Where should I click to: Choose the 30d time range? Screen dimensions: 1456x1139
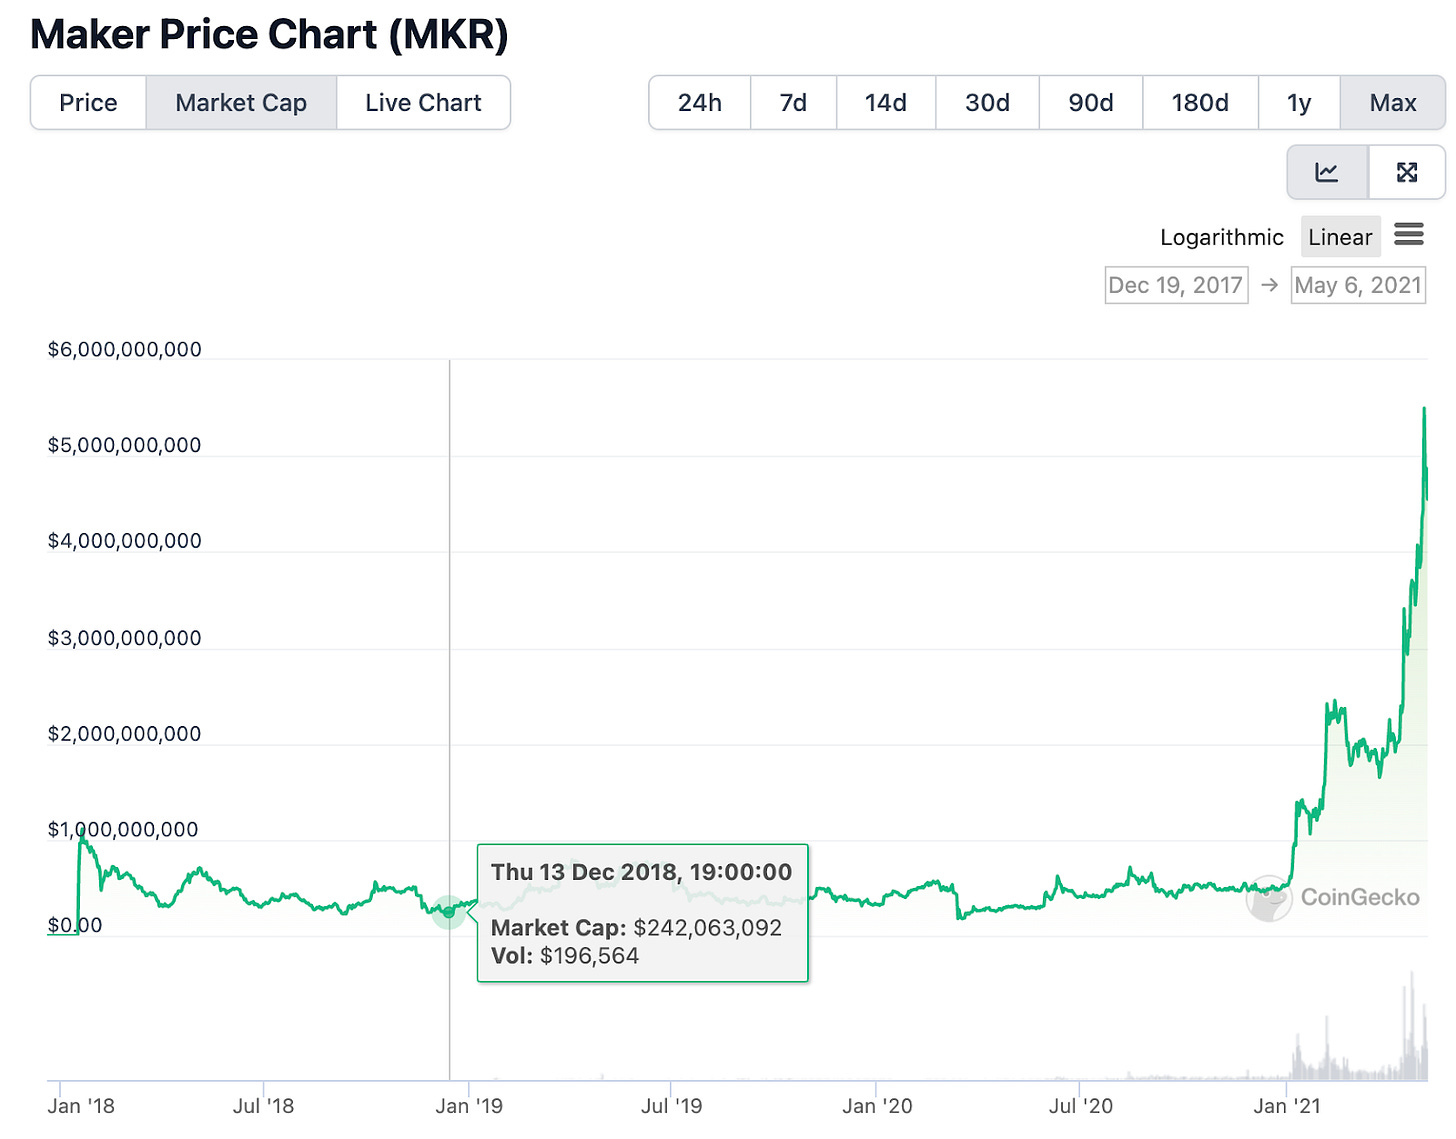[988, 103]
